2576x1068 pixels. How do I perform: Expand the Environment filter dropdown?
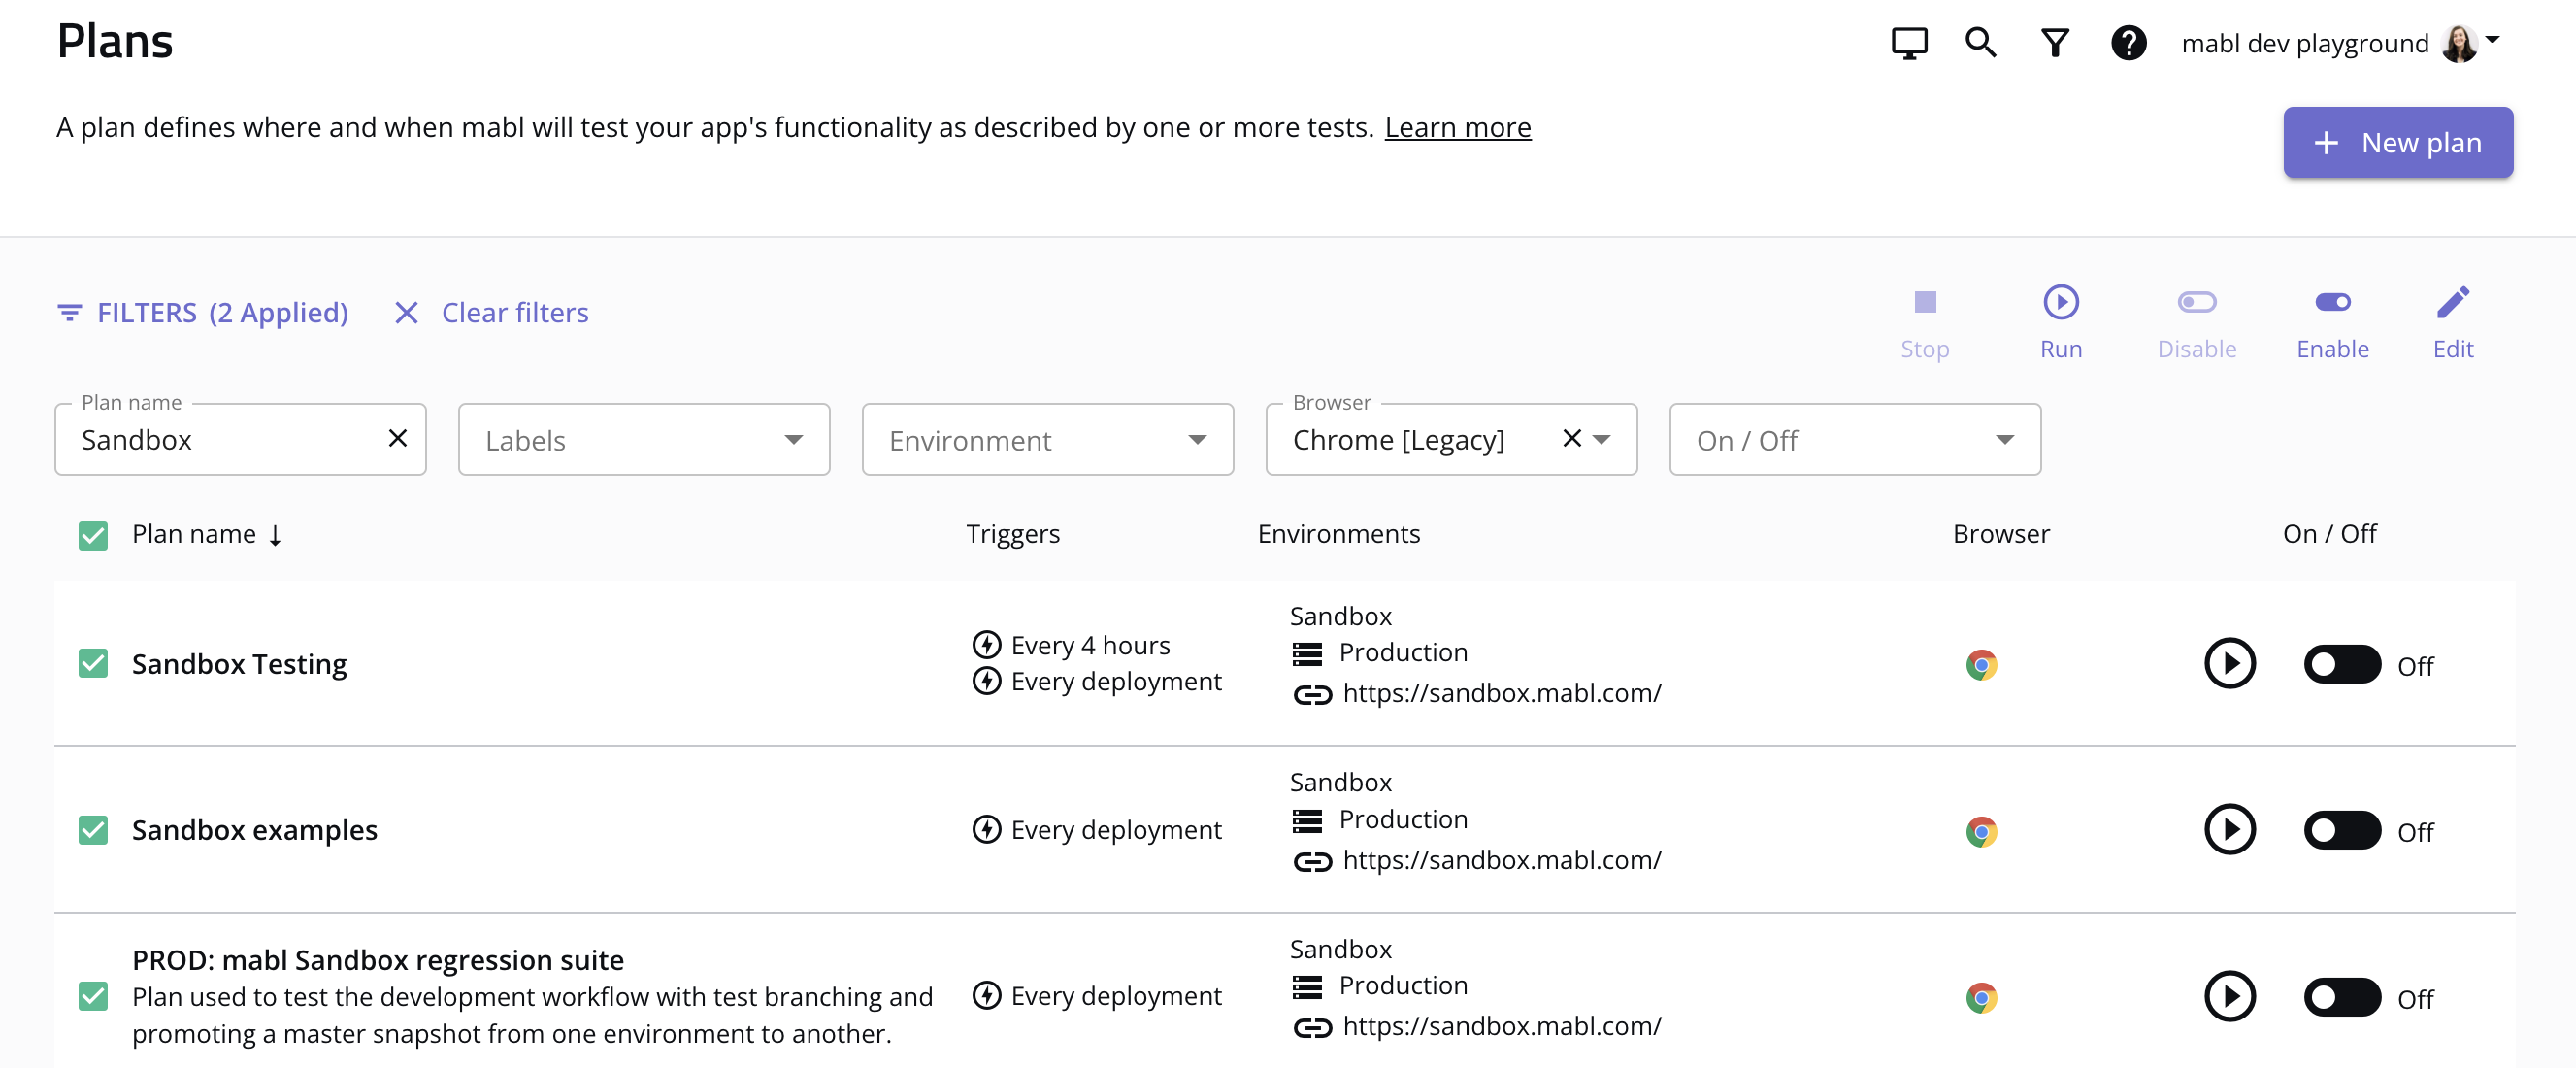1047,440
